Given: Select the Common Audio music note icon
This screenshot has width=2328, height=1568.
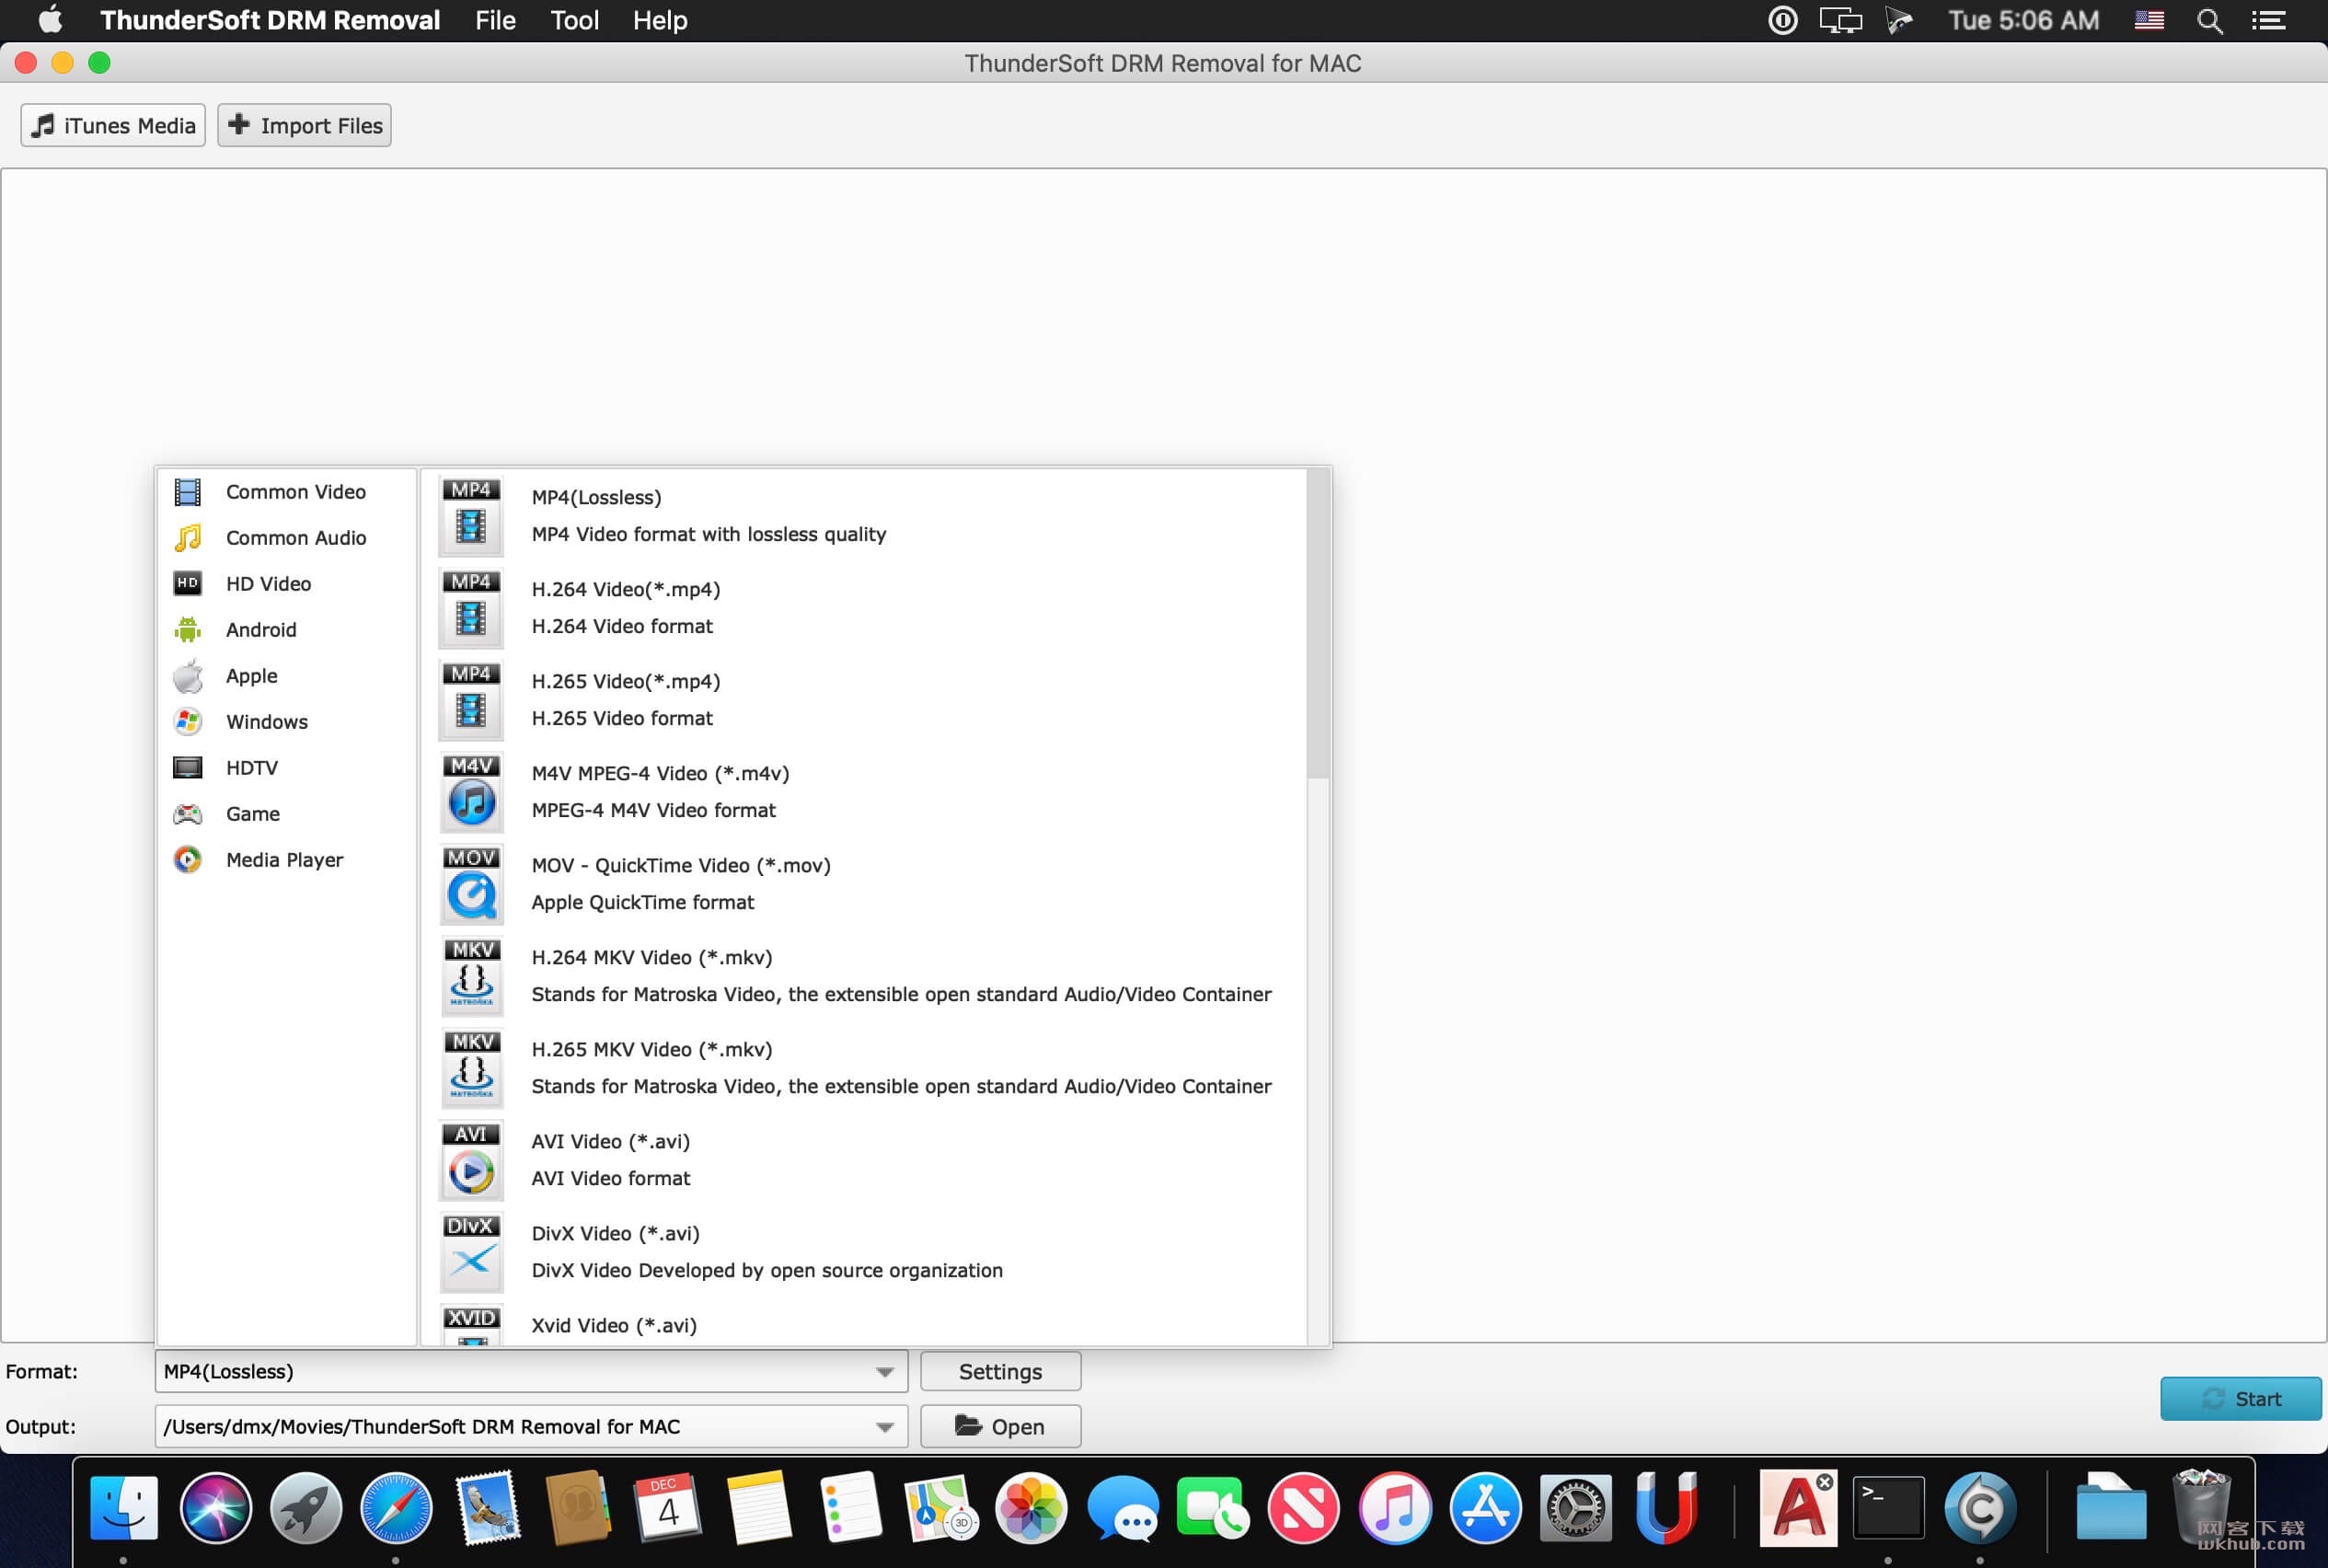Looking at the screenshot, I should [x=187, y=538].
